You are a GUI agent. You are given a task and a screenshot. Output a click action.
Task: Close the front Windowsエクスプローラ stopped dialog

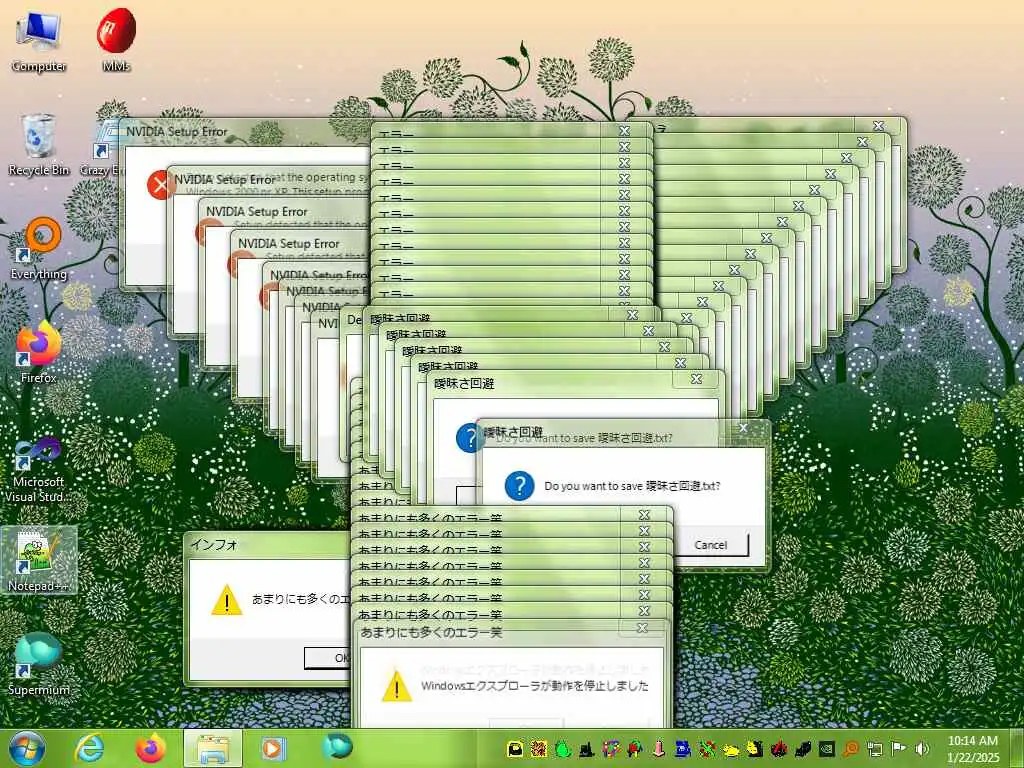[x=643, y=628]
